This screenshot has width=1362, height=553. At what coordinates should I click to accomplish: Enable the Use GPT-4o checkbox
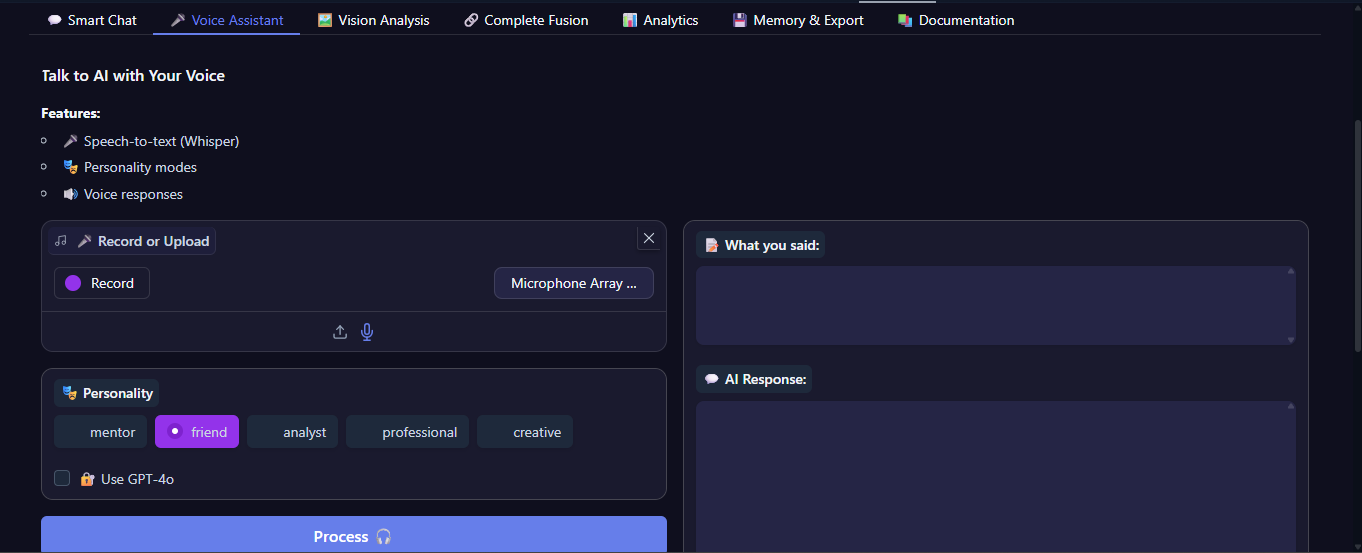point(62,478)
